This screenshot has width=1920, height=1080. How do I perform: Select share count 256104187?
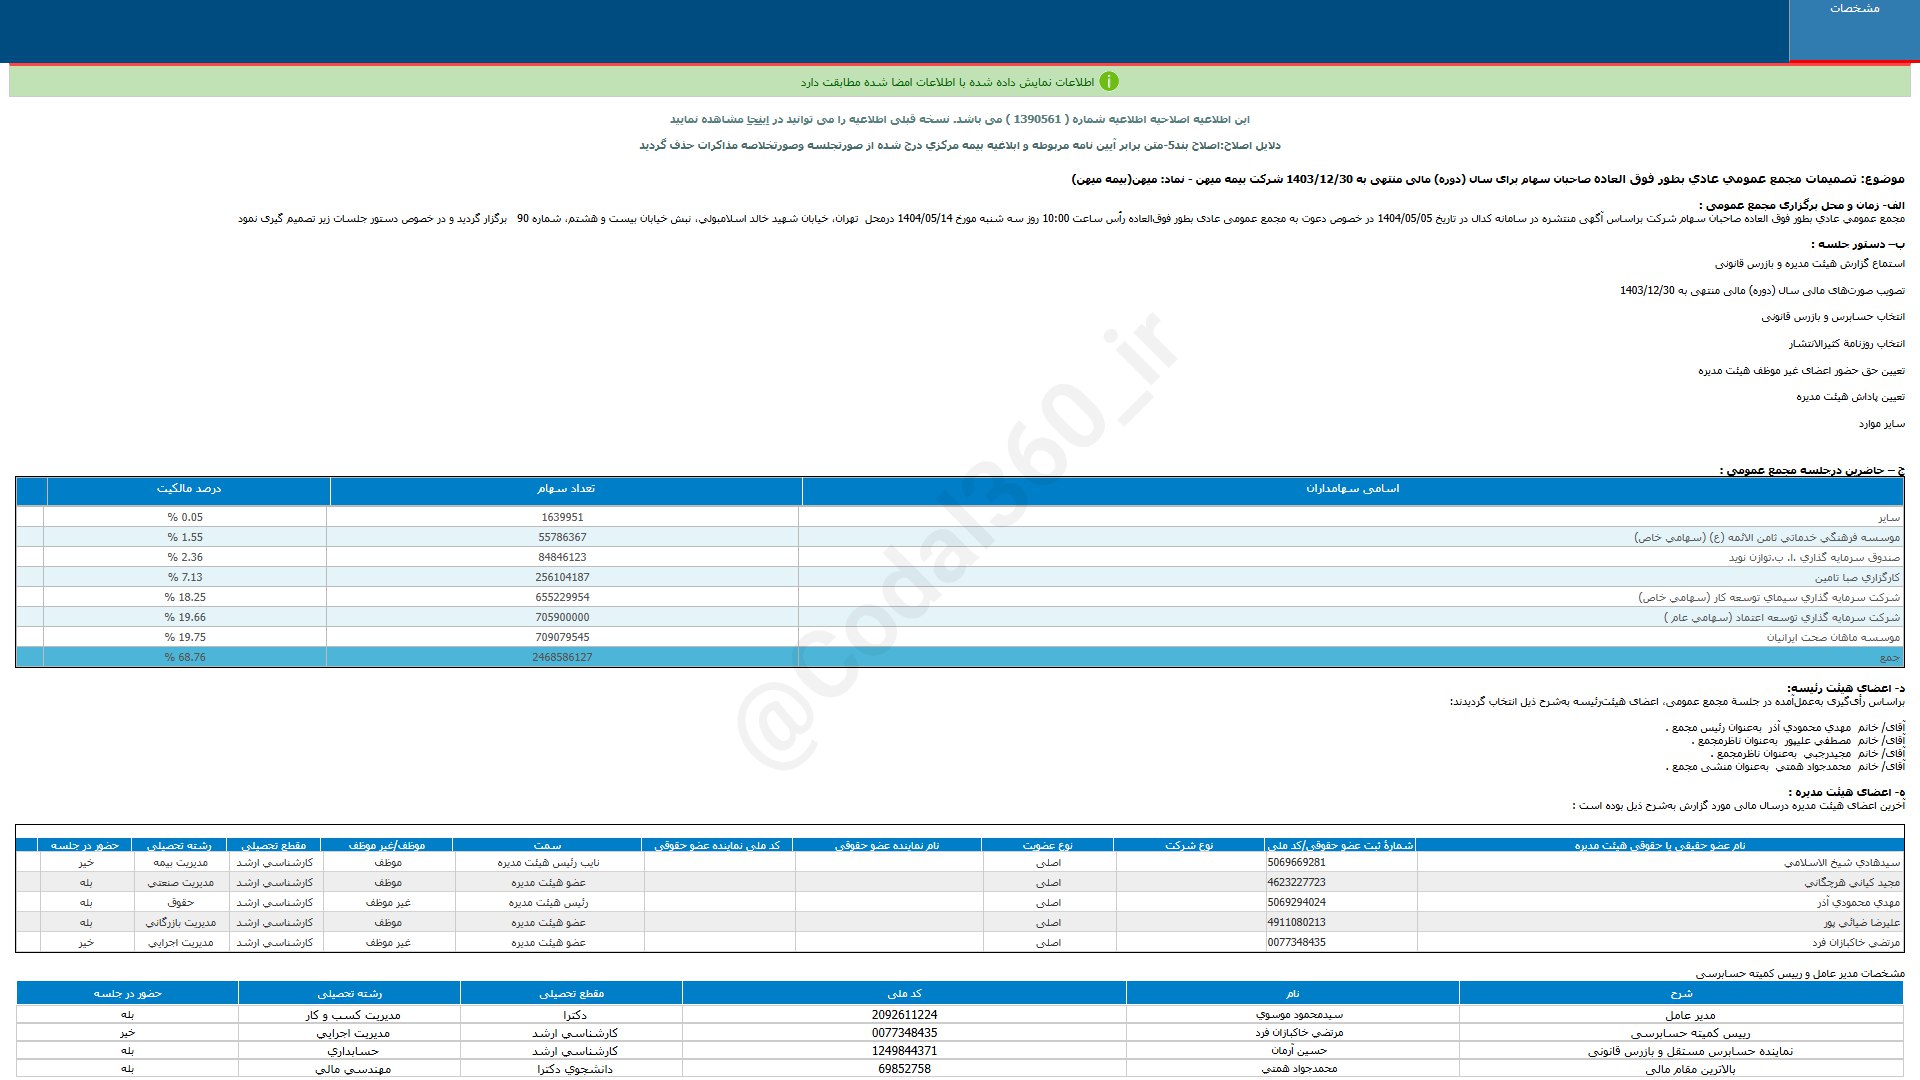pos(562,578)
